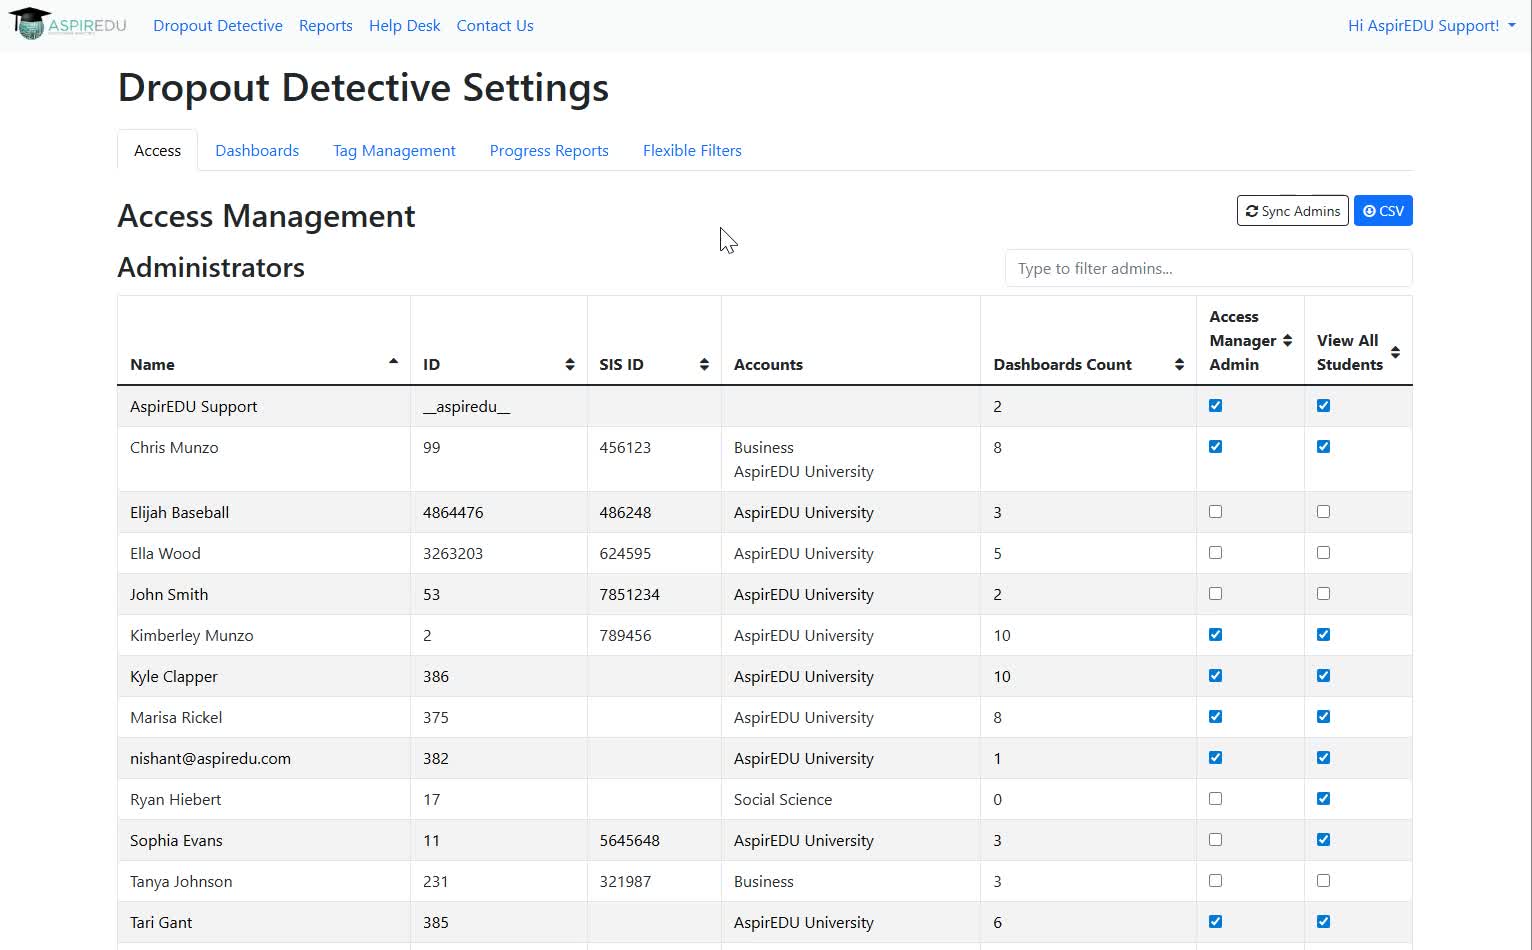Open Contact Us link
Screen dimensions: 1532x950
pos(495,26)
